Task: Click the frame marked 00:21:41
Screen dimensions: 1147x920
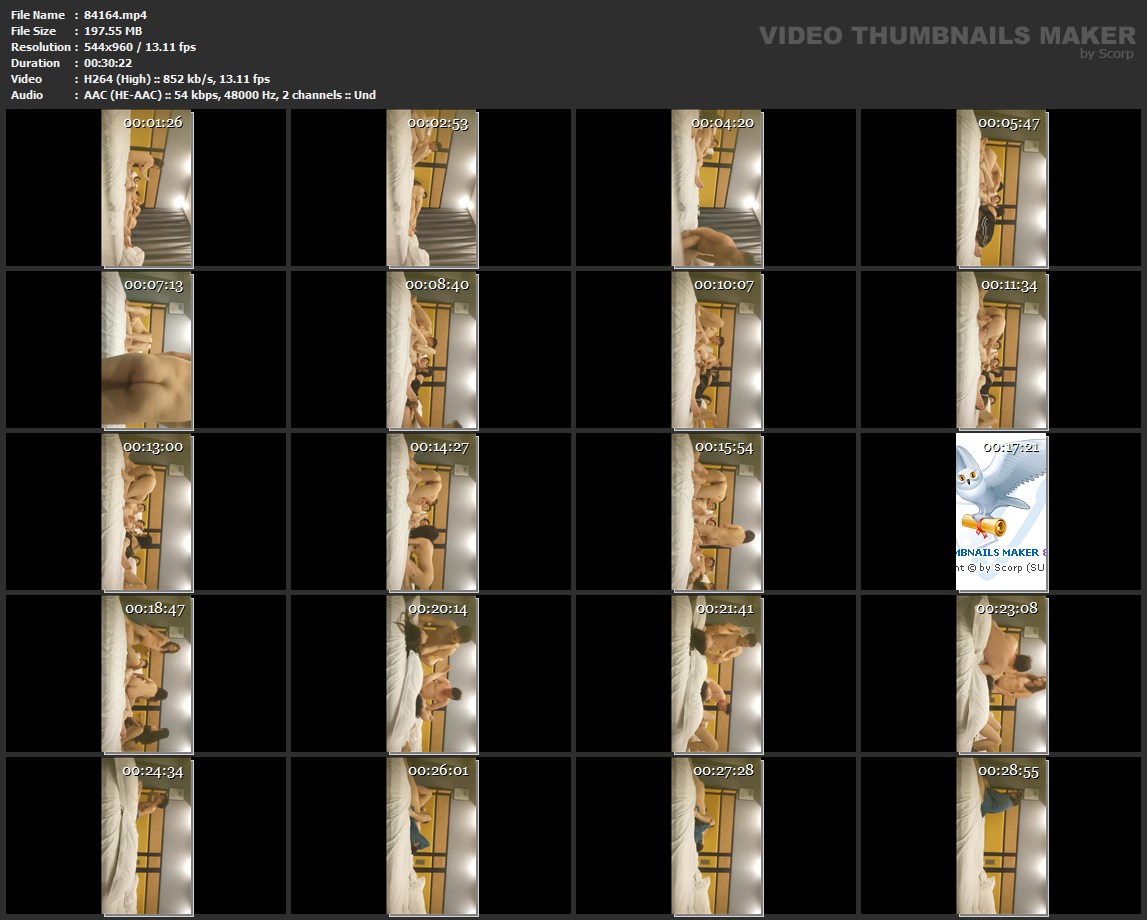Action: click(x=717, y=674)
